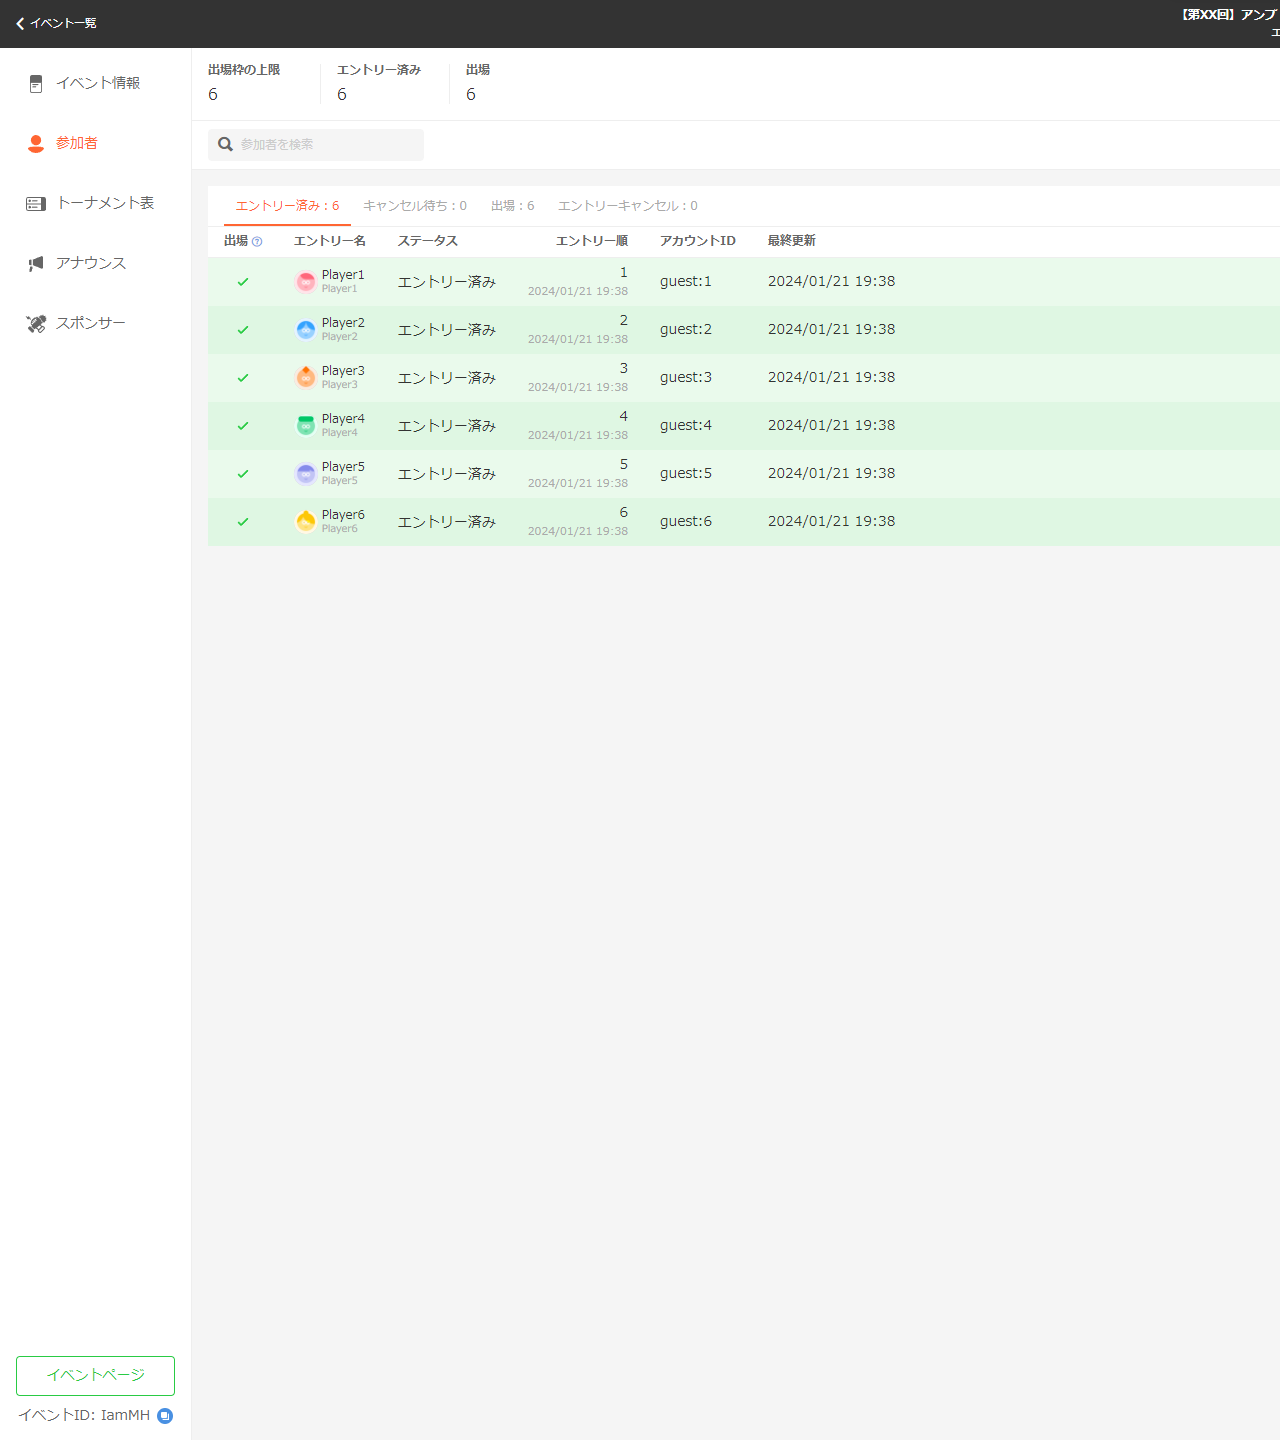Screen dimensions: 1280x1440
Task: Click the アカウントID column header
Action: [698, 241]
